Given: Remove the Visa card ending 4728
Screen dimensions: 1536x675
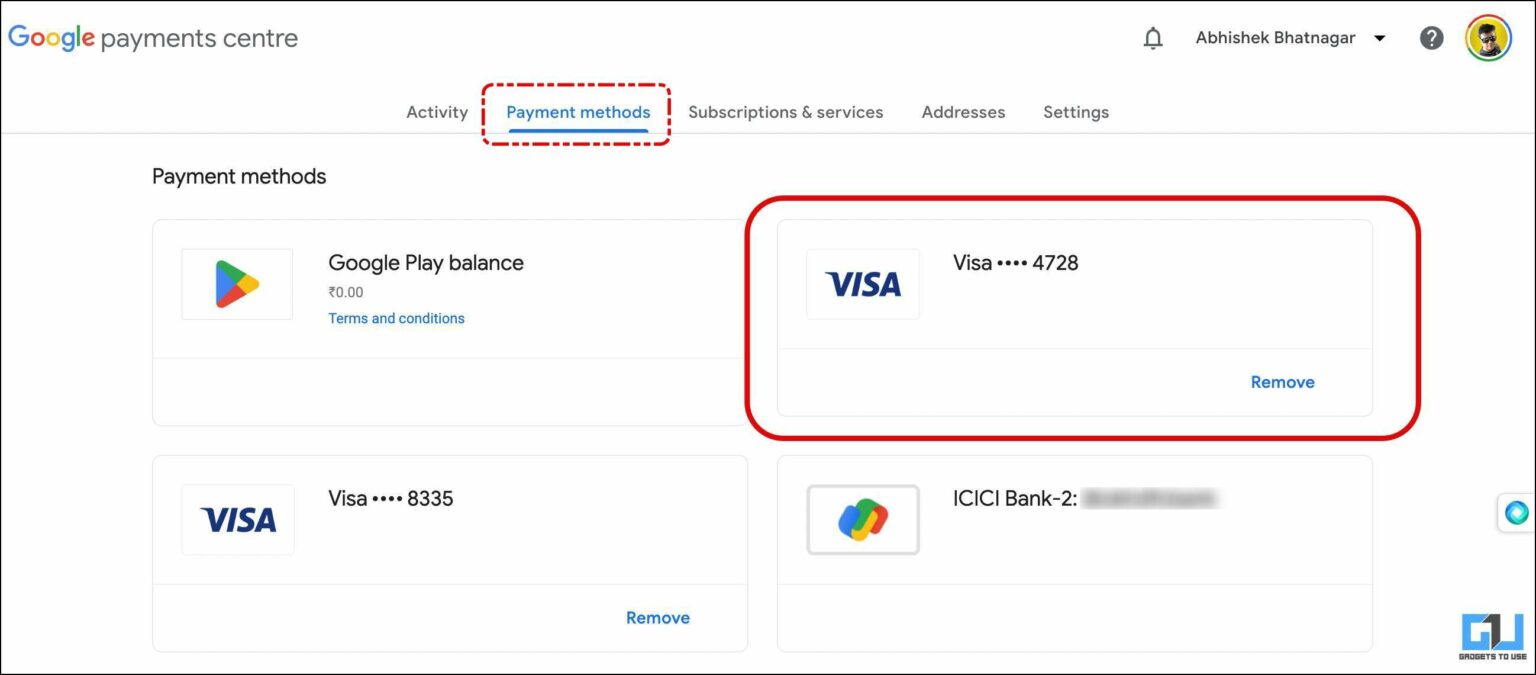Looking at the screenshot, I should [1282, 381].
